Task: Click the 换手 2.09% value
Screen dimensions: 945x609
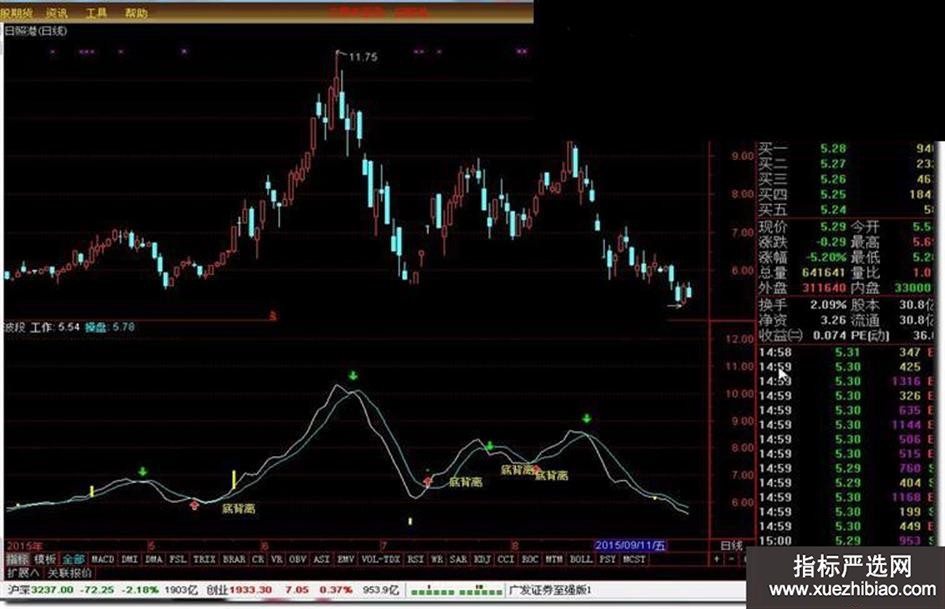Action: 827,305
